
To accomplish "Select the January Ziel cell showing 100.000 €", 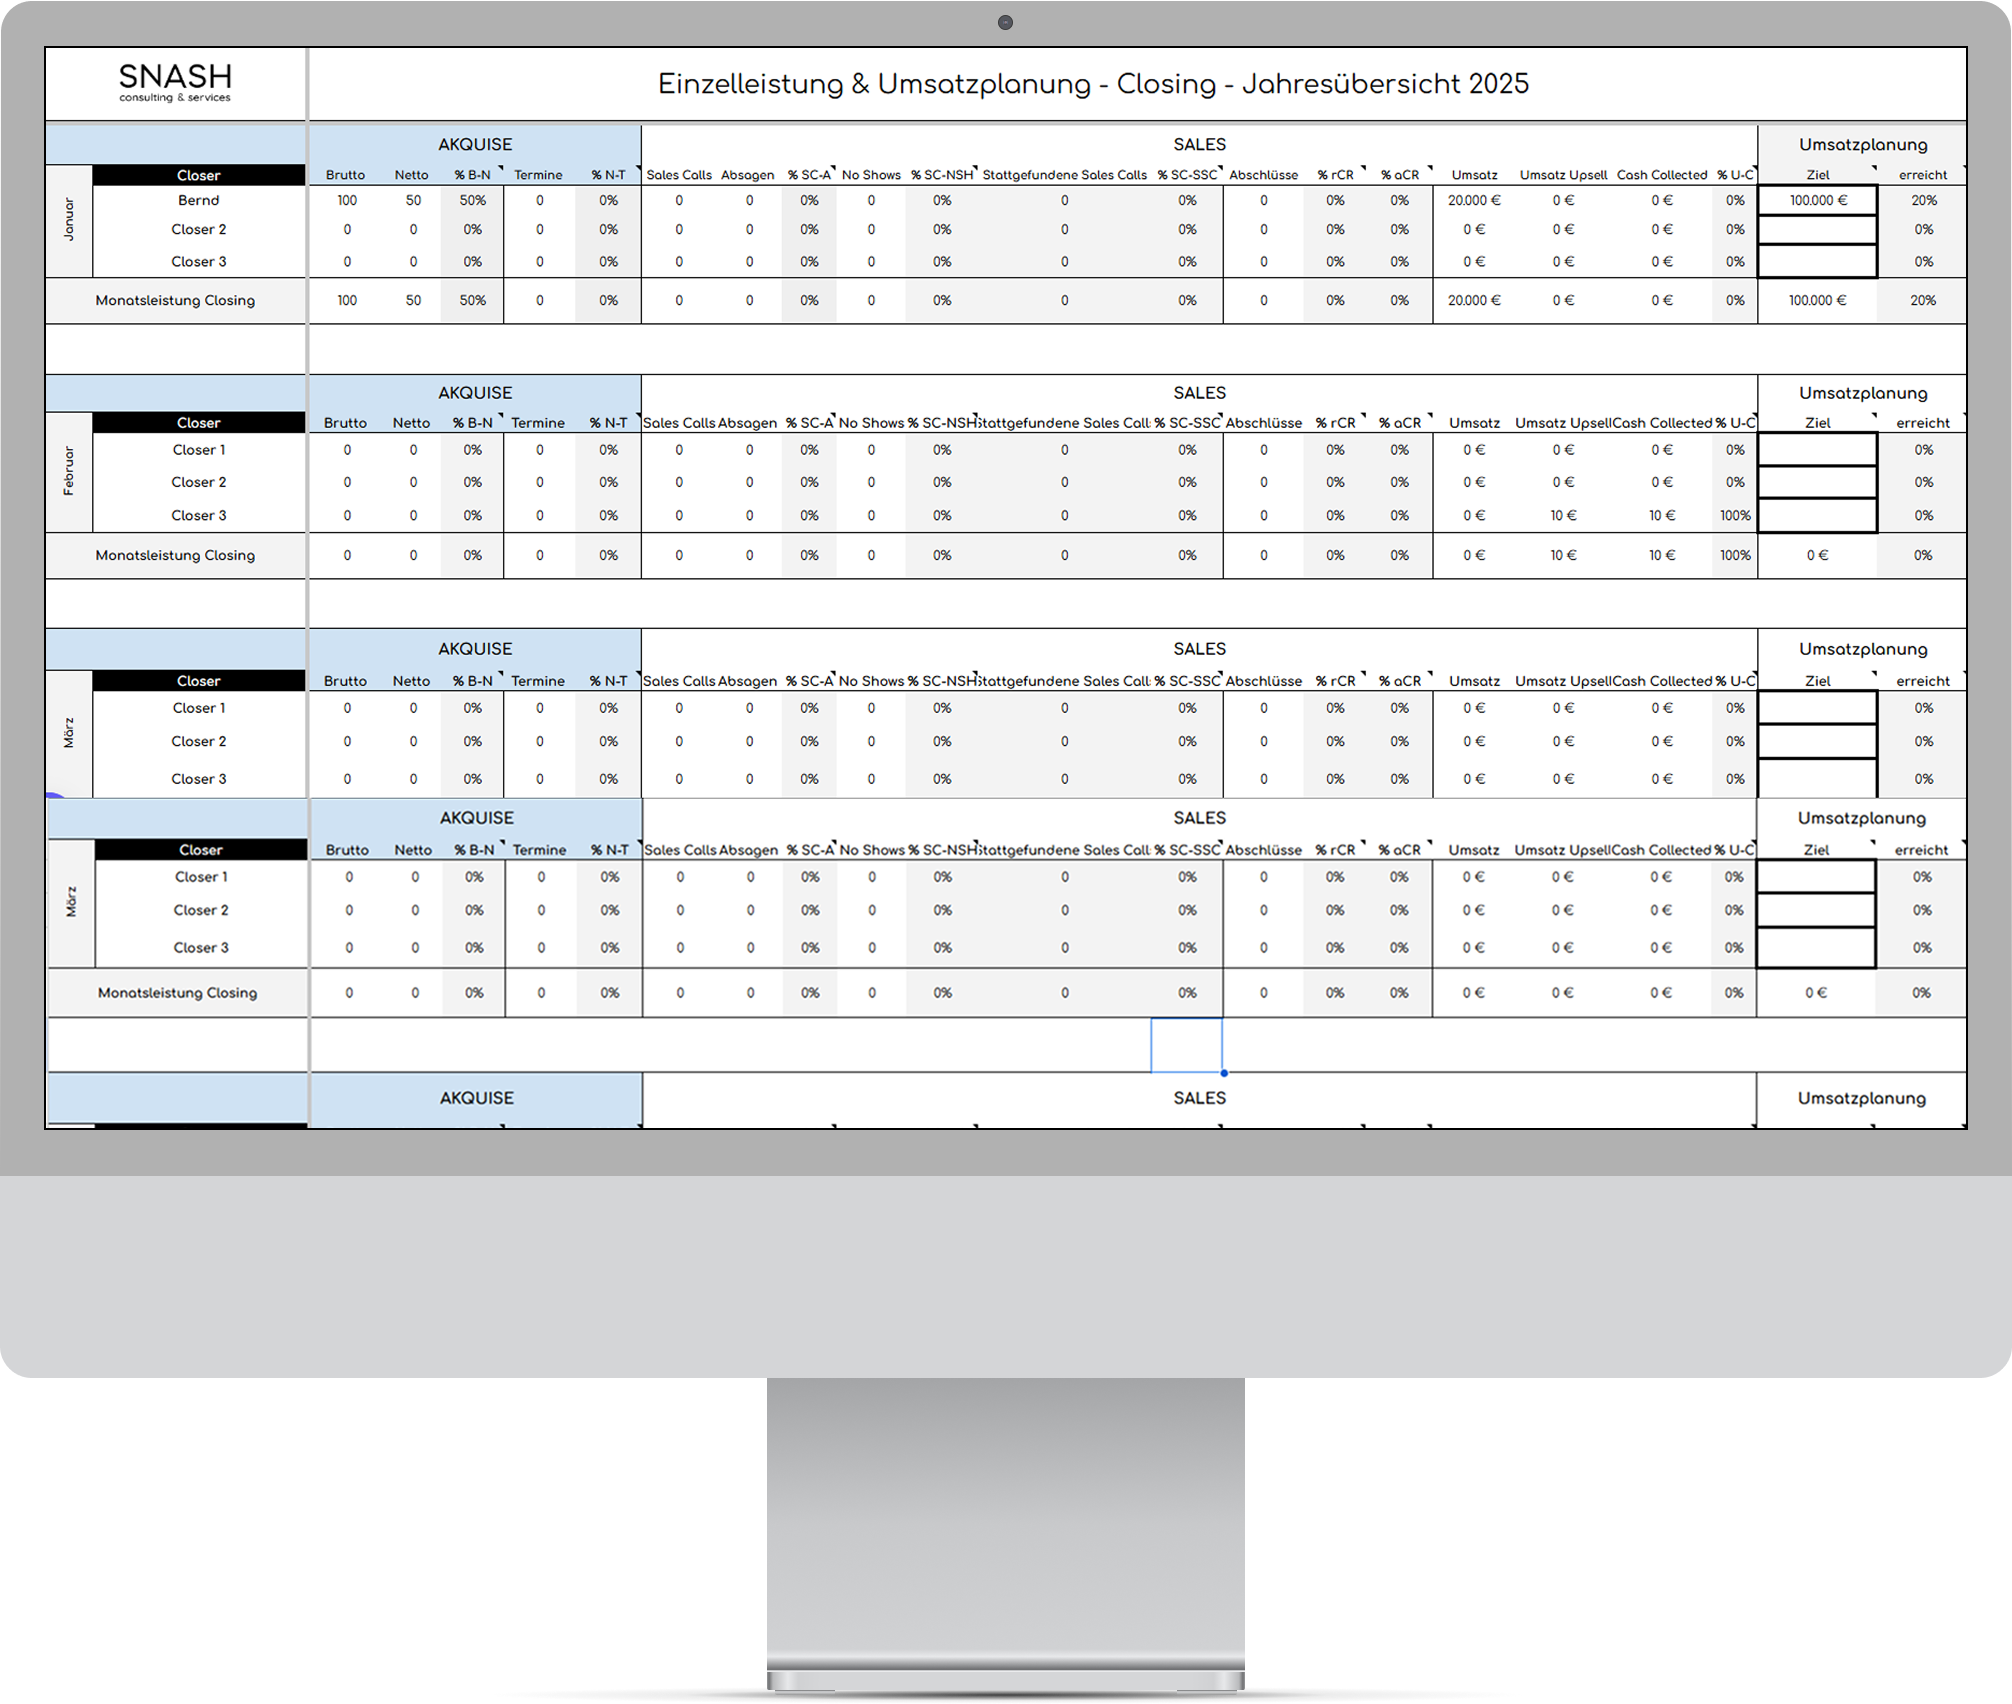I will 1817,200.
